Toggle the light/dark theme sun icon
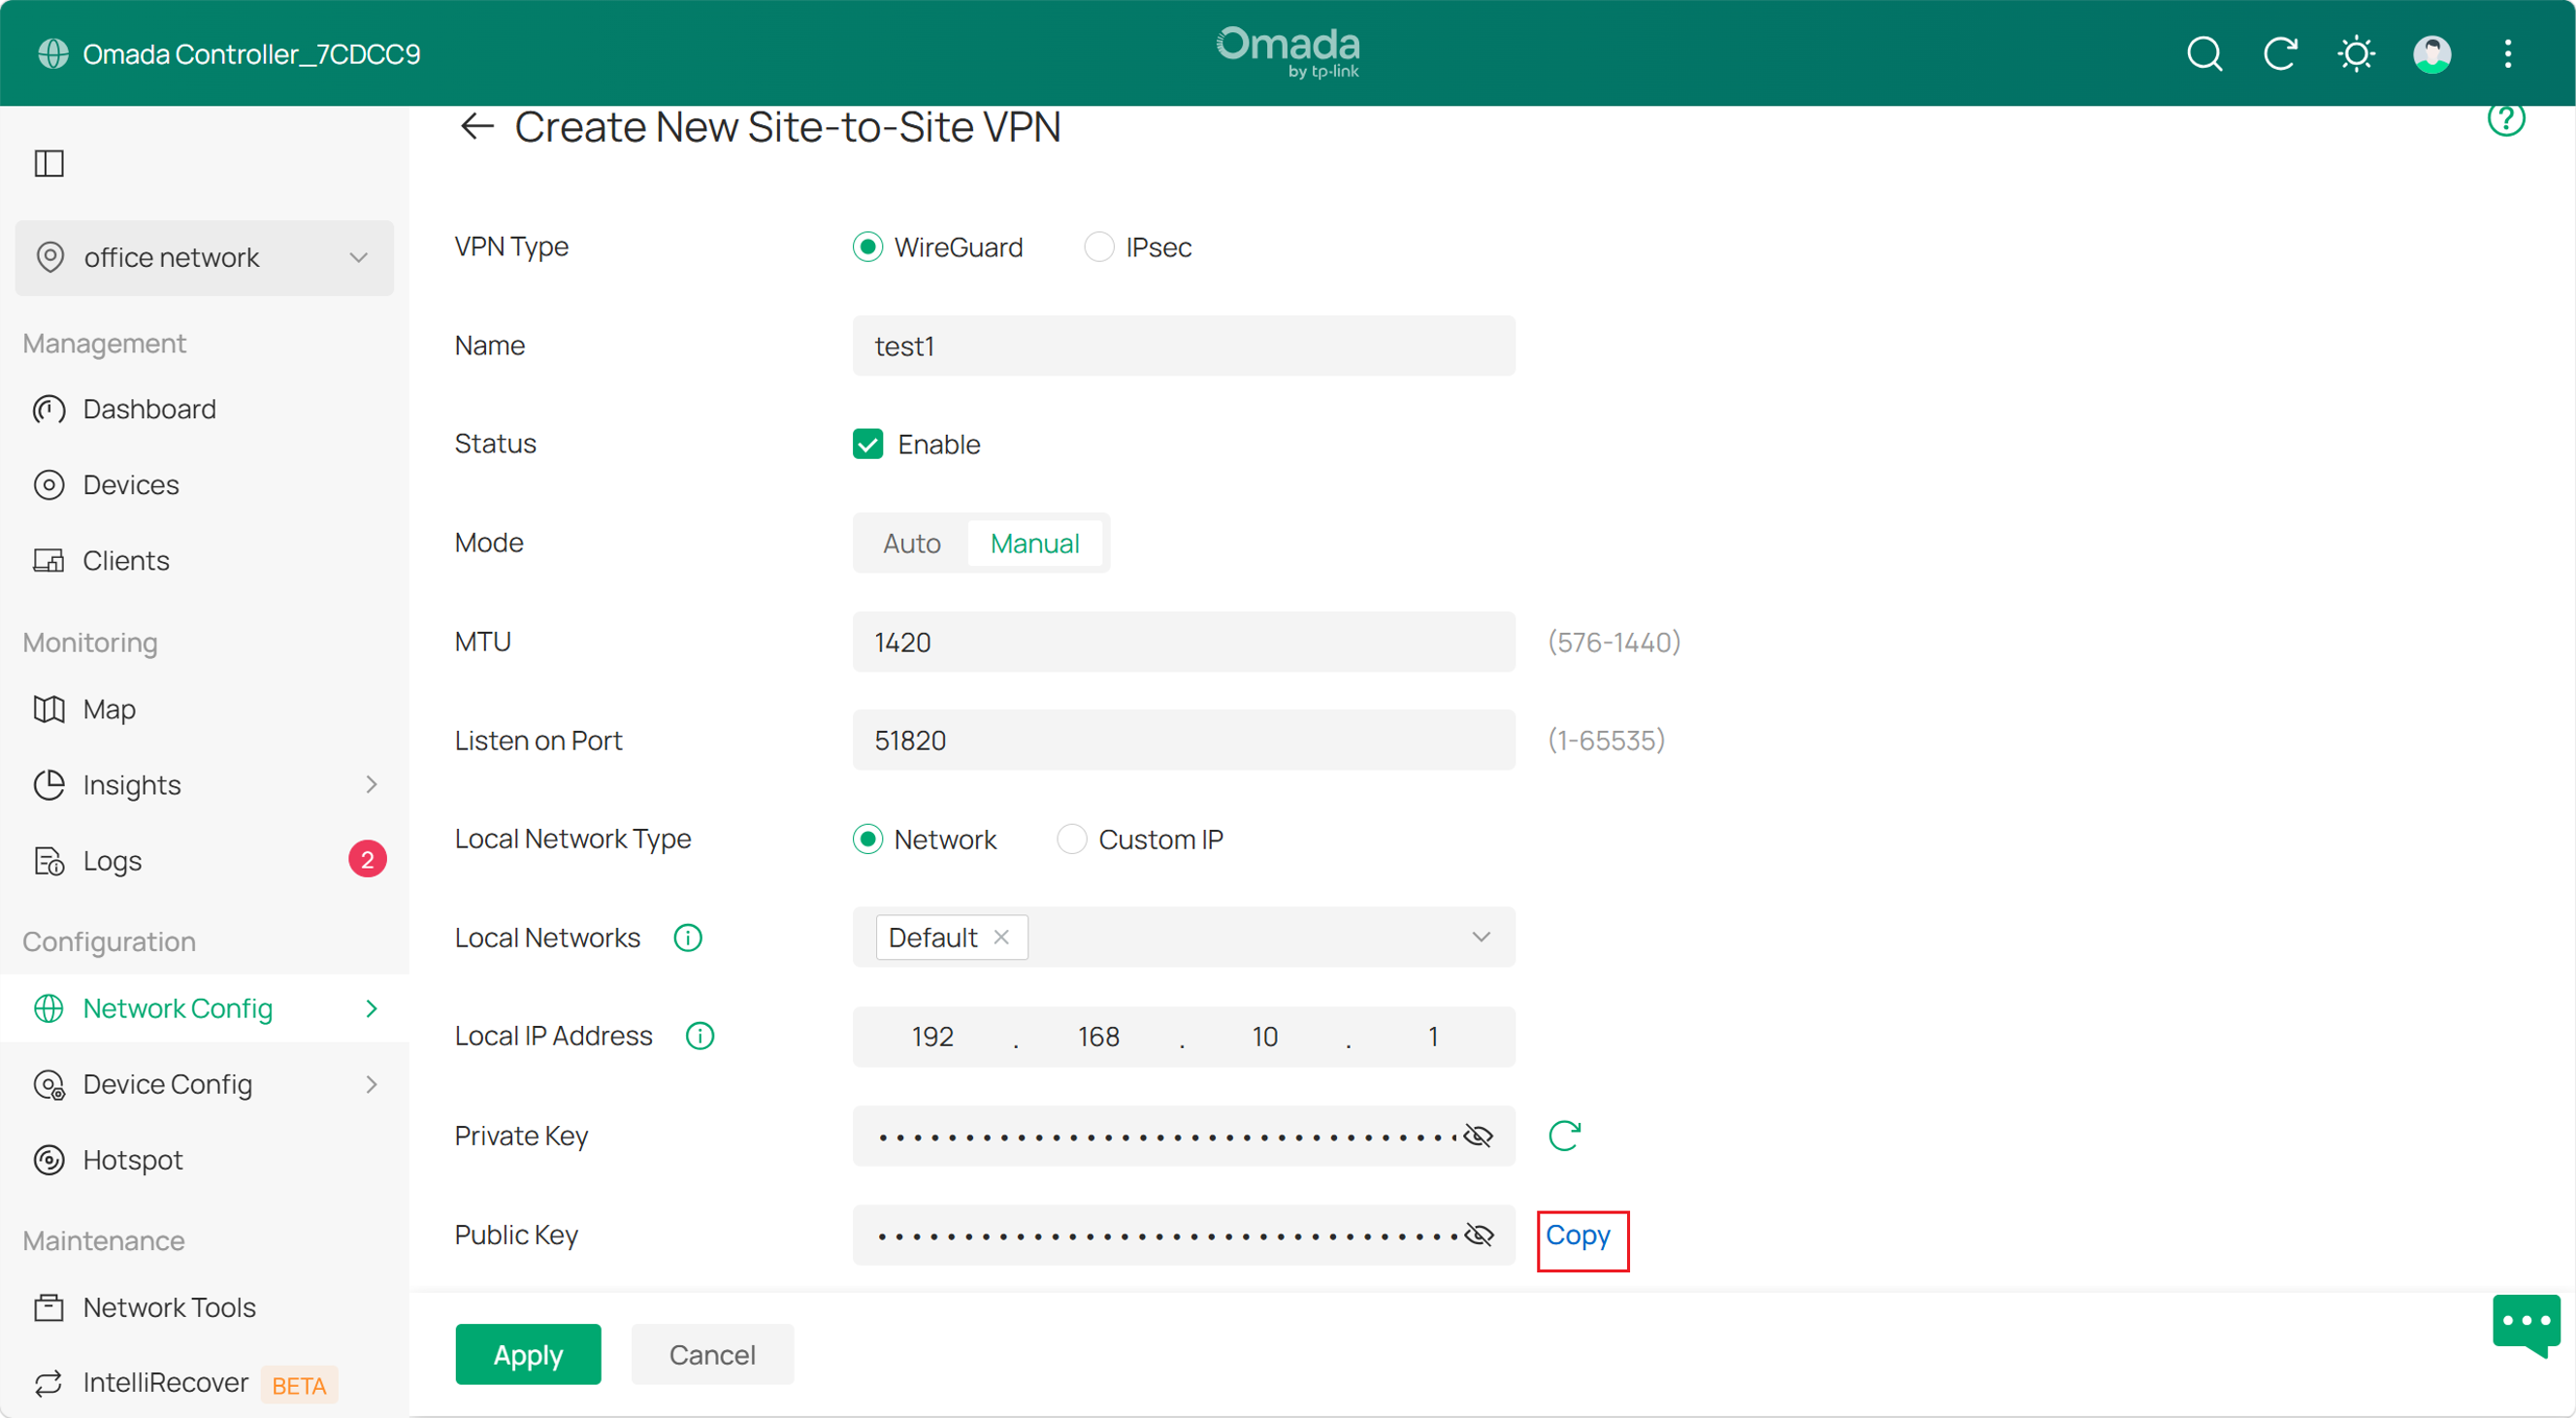 point(2356,53)
